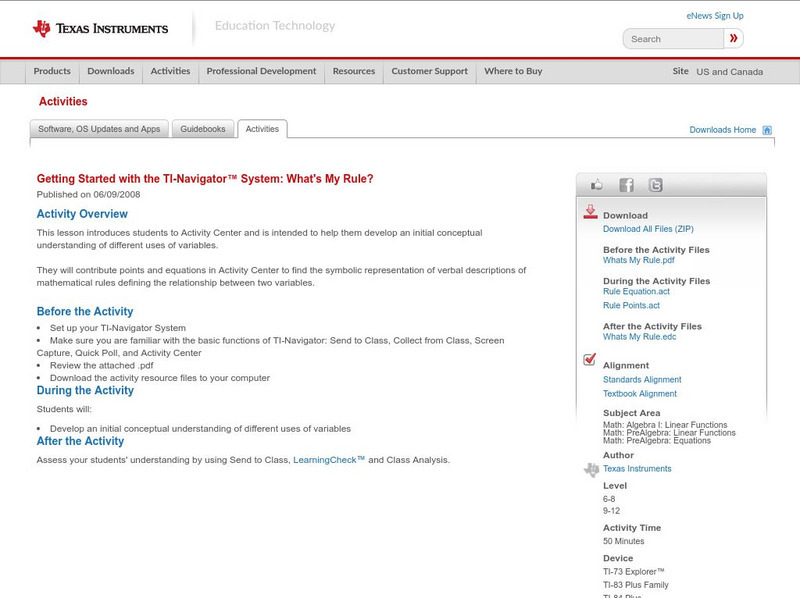This screenshot has width=800, height=598.
Task: Click the After the Activity heading
Action: (x=80, y=441)
